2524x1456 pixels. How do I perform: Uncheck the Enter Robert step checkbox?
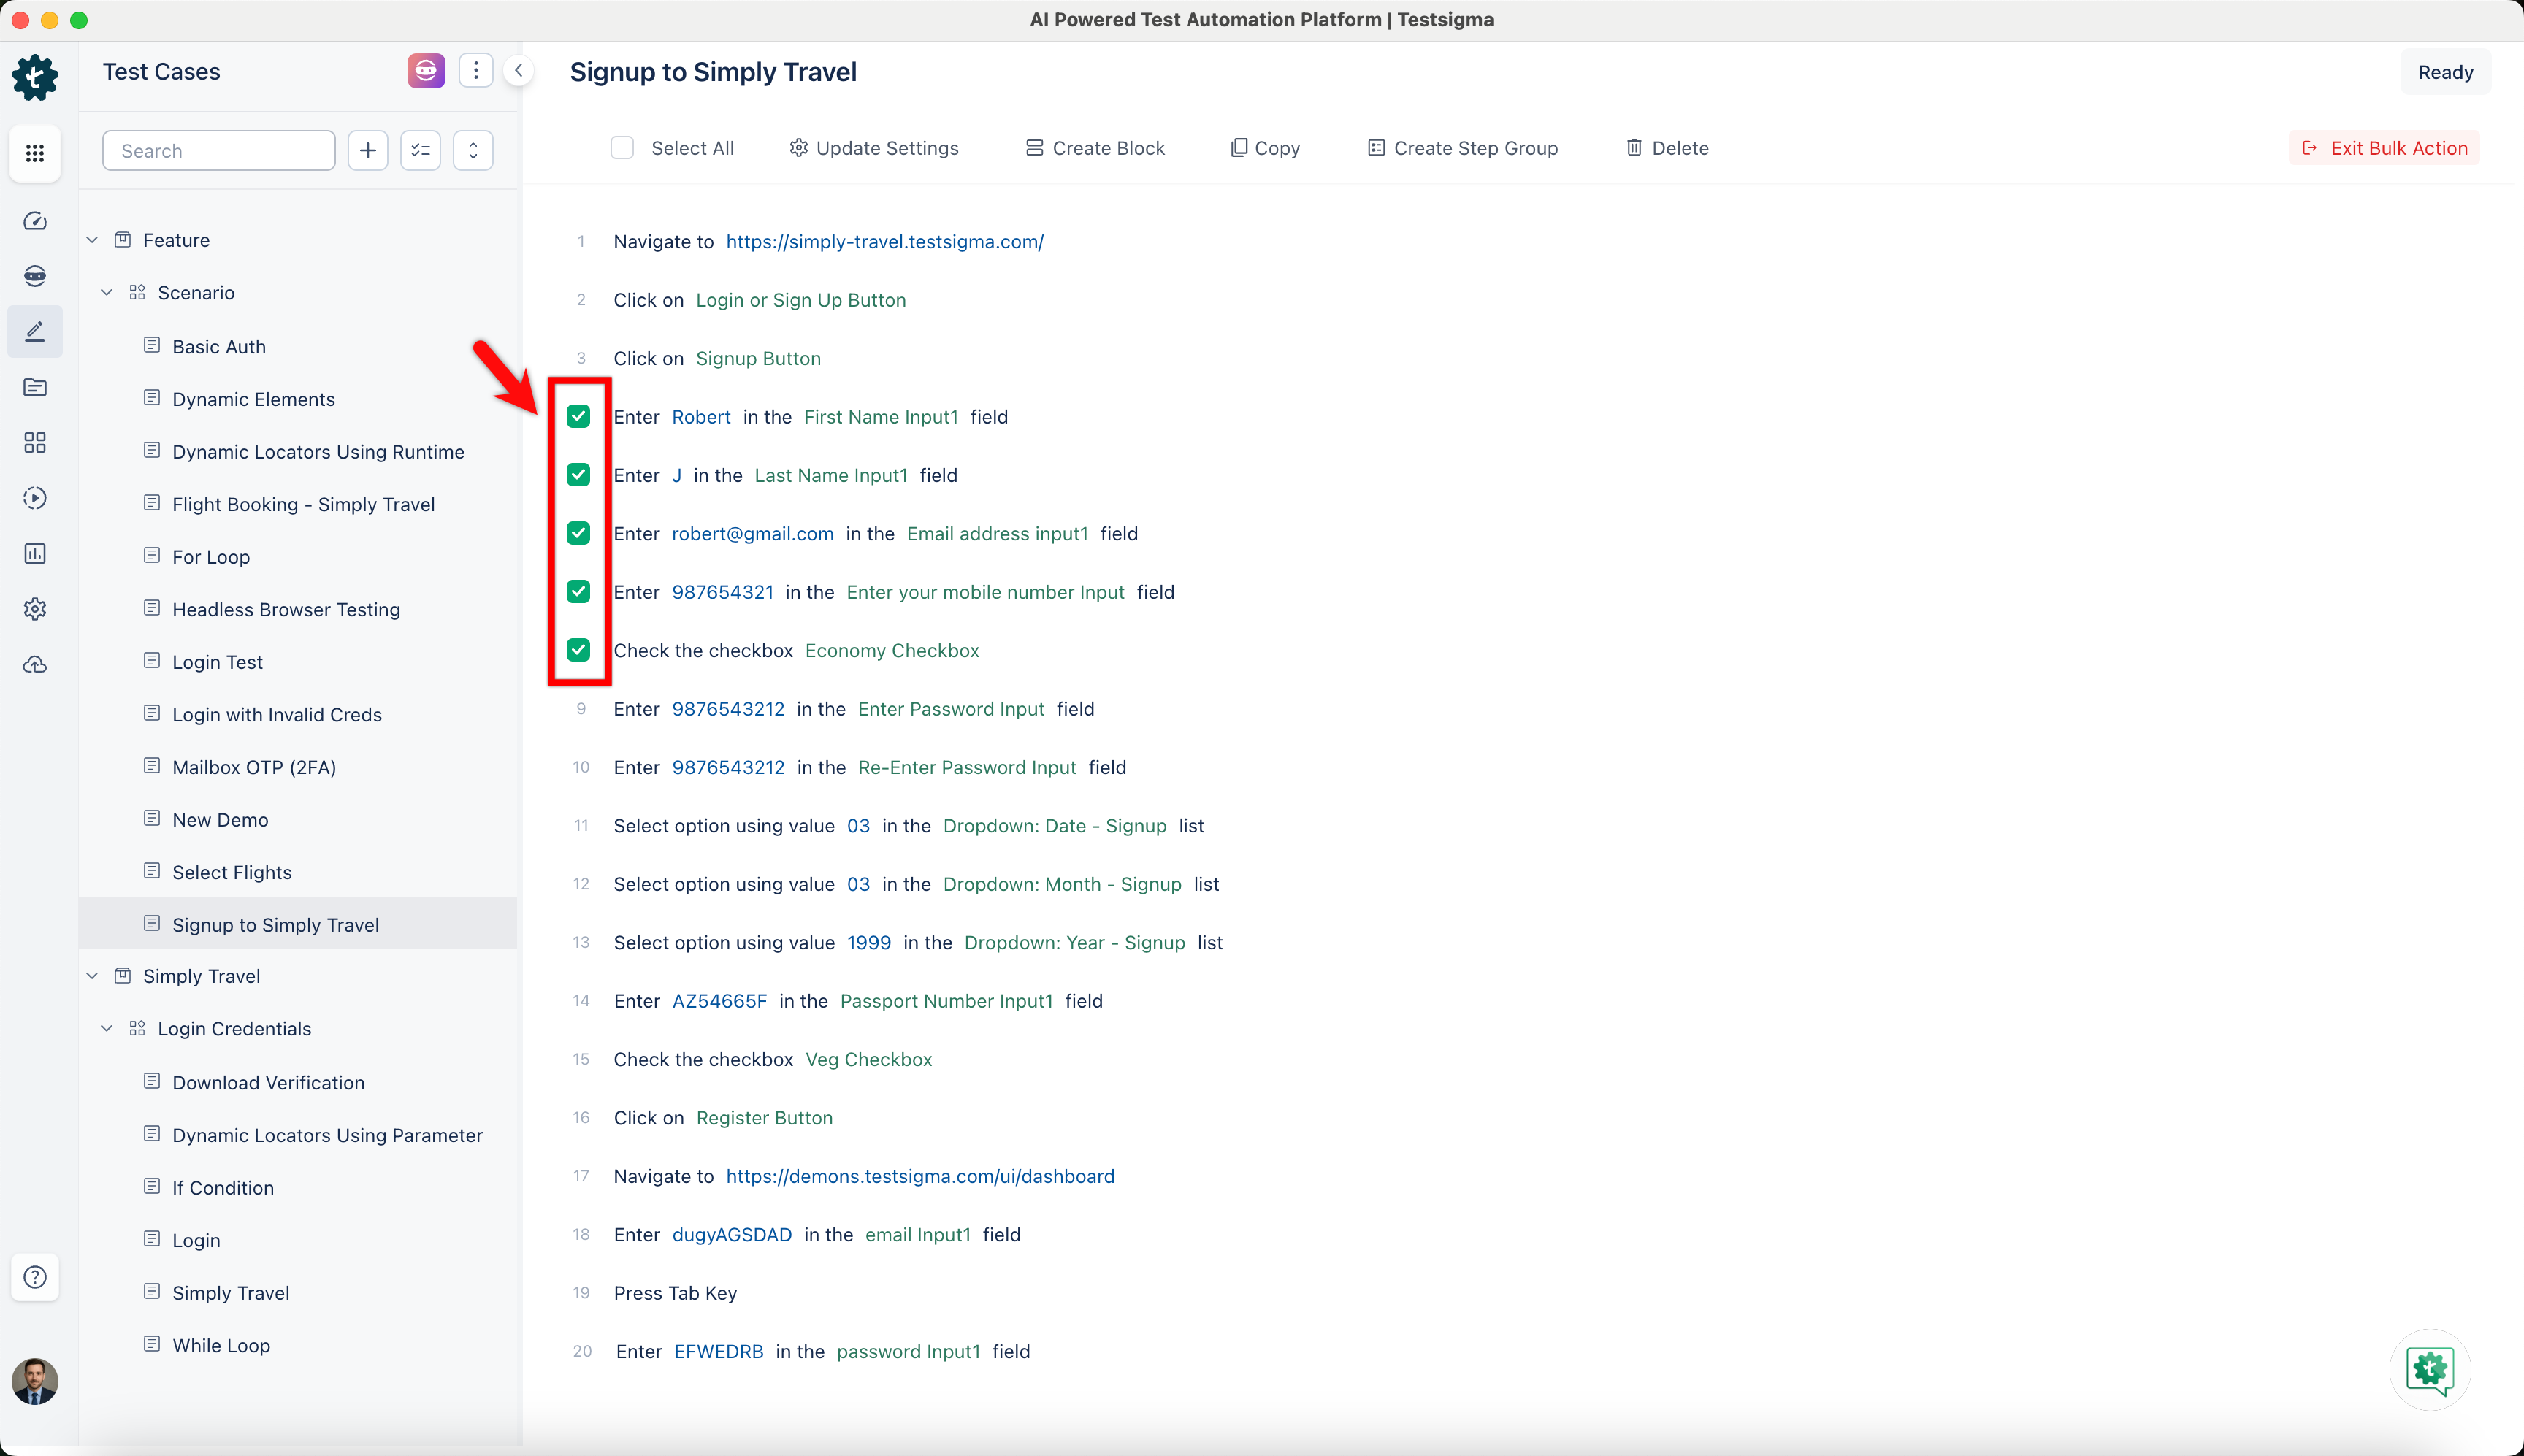(x=578, y=416)
